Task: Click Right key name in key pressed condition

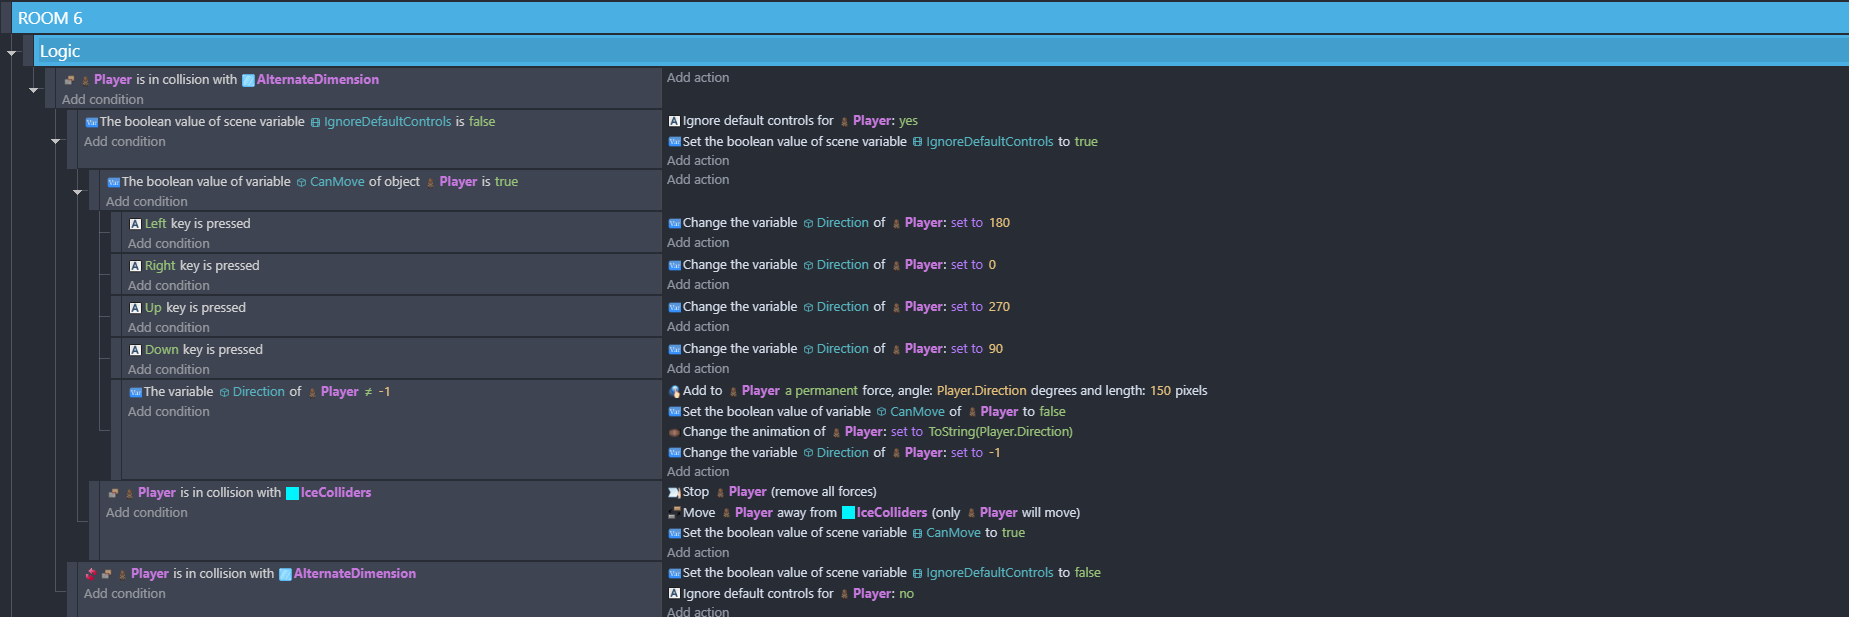Action: (x=160, y=266)
